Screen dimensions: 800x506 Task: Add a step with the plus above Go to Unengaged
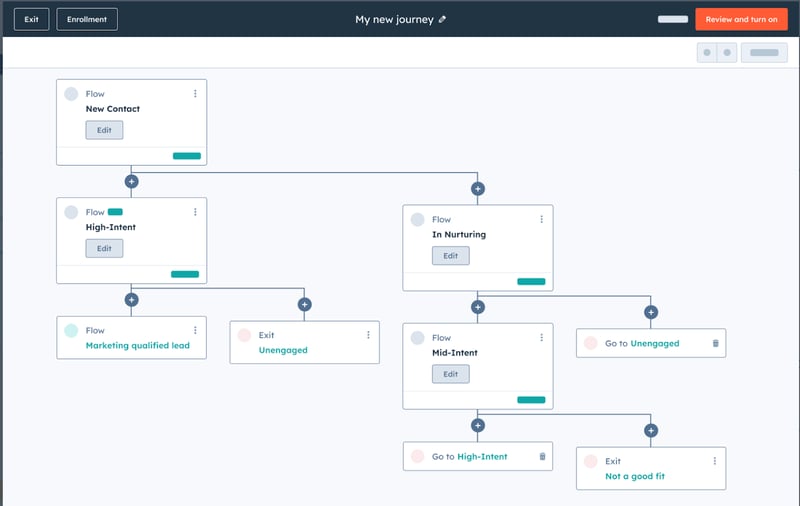[651, 312]
